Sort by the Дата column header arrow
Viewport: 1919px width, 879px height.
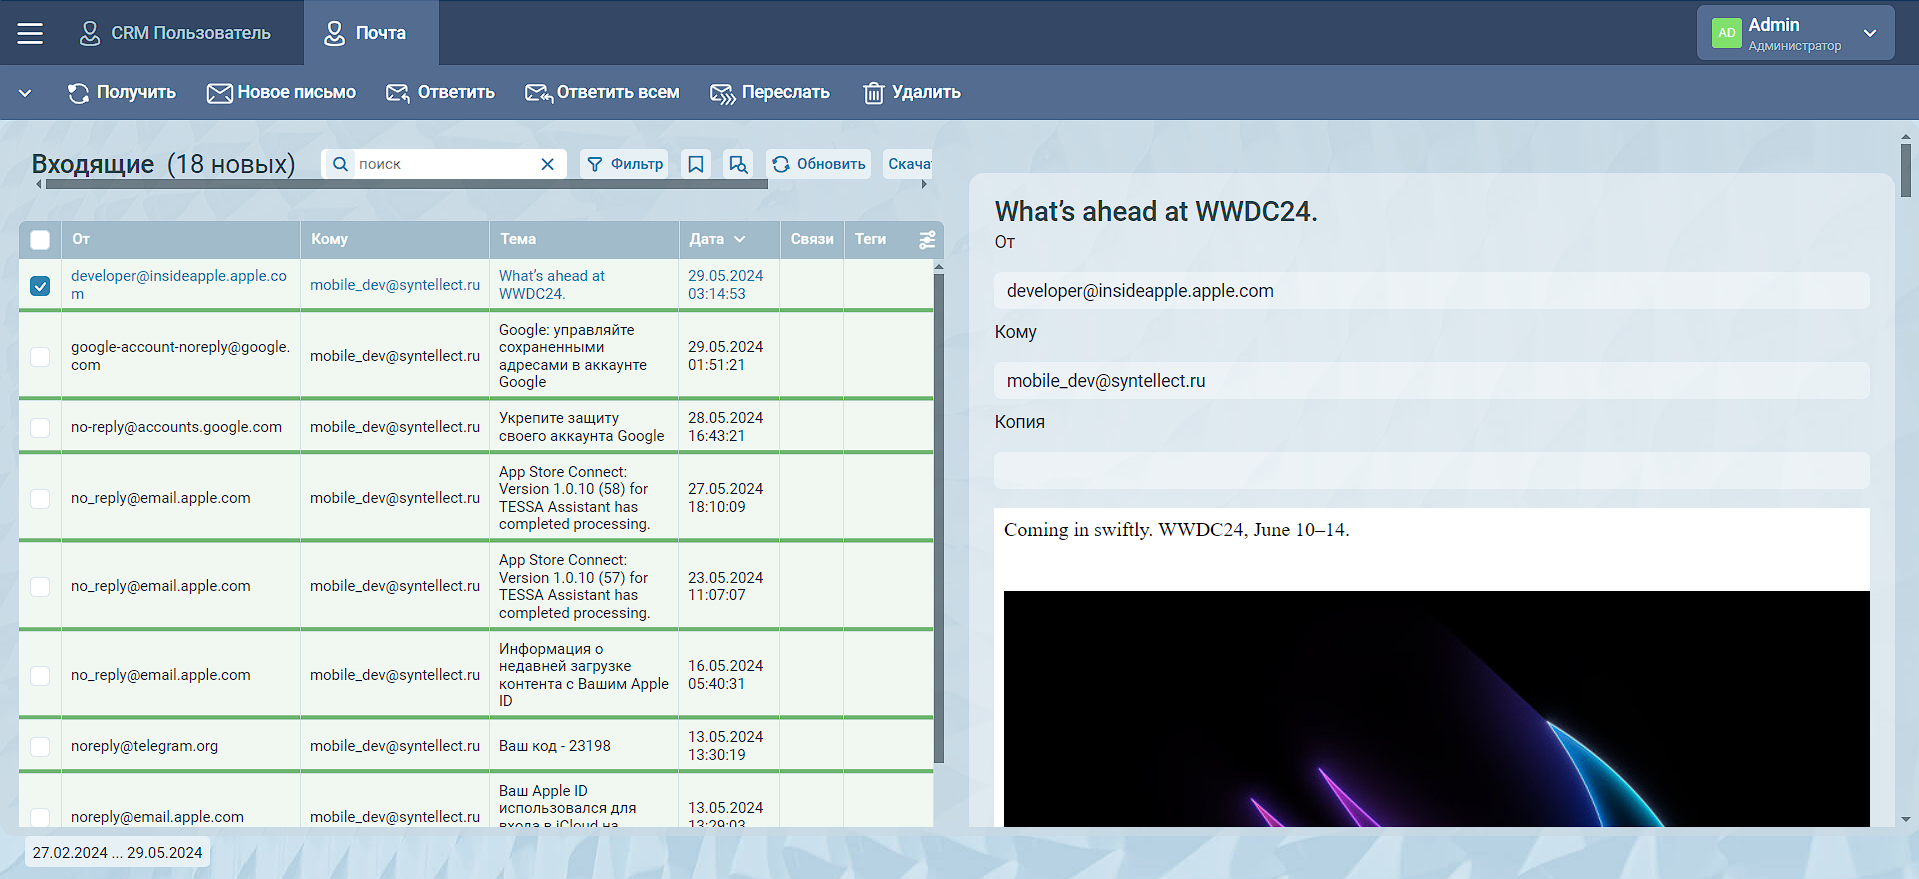click(740, 240)
